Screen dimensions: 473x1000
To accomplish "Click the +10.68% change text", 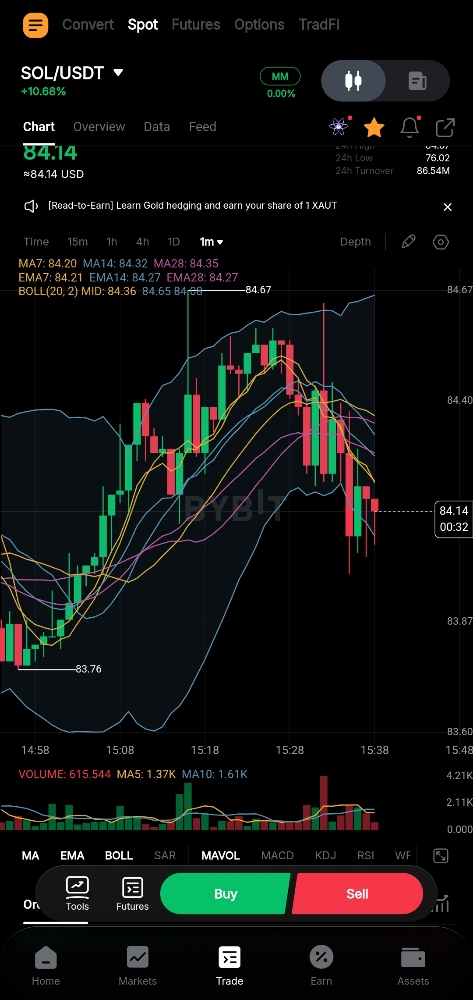I will click(x=43, y=91).
